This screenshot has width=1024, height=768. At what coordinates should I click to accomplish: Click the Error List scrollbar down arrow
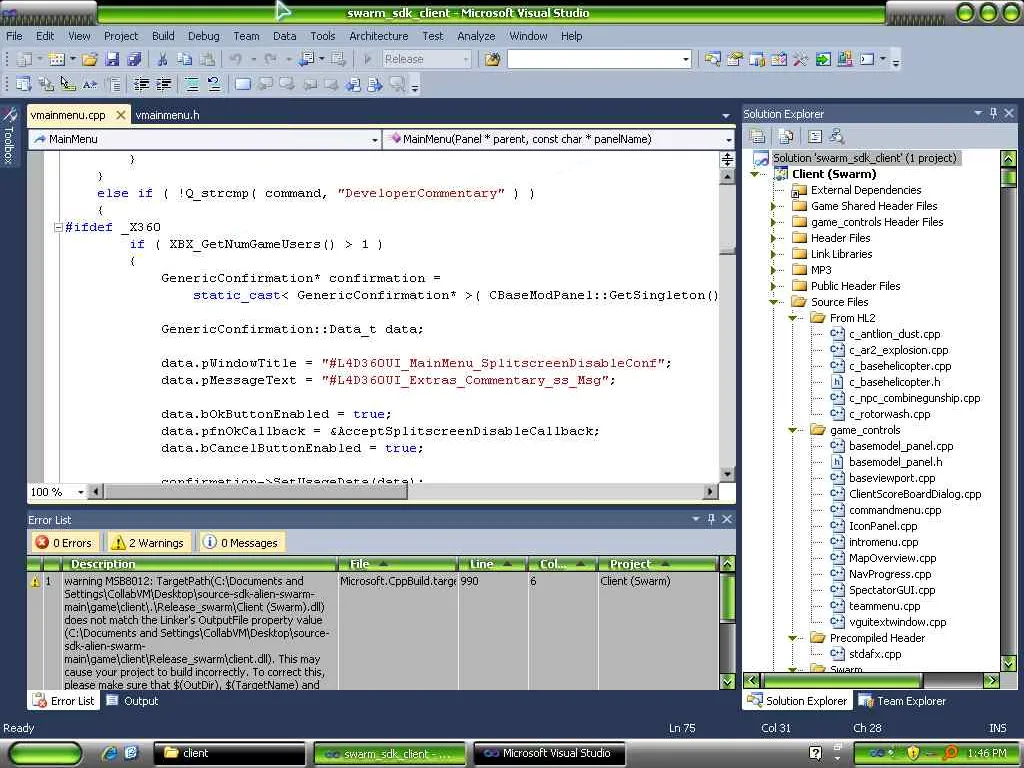(728, 681)
